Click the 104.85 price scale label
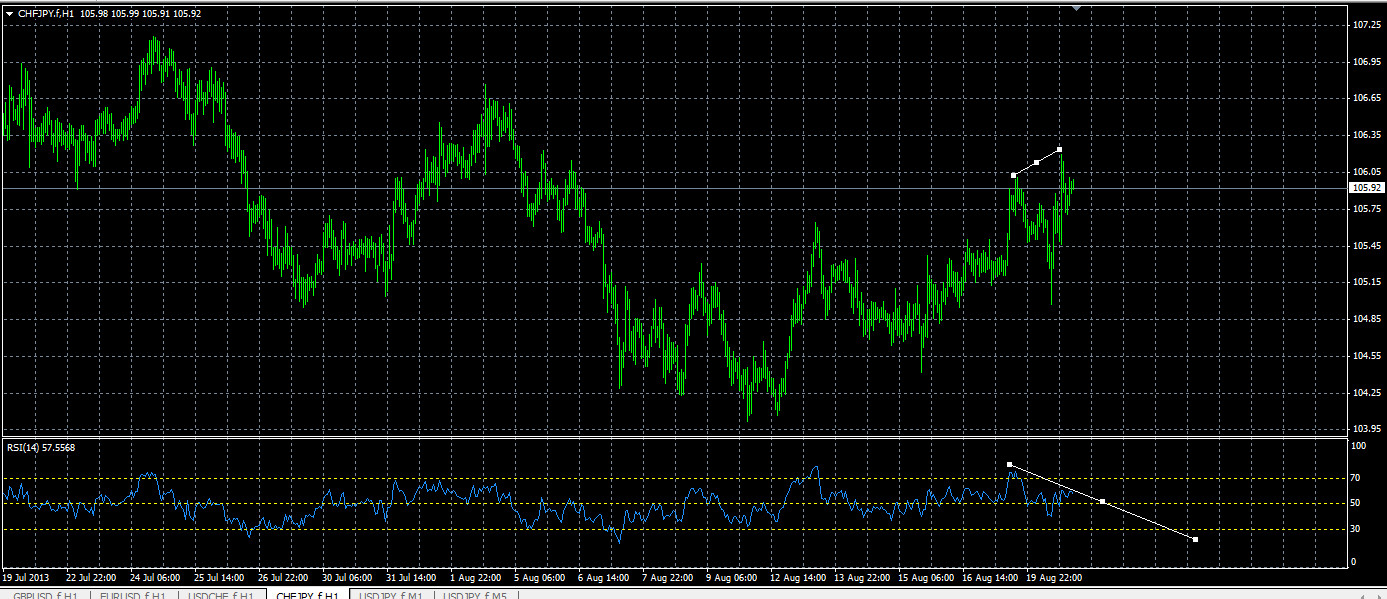Viewport: 1387px width, 599px height. [1365, 319]
